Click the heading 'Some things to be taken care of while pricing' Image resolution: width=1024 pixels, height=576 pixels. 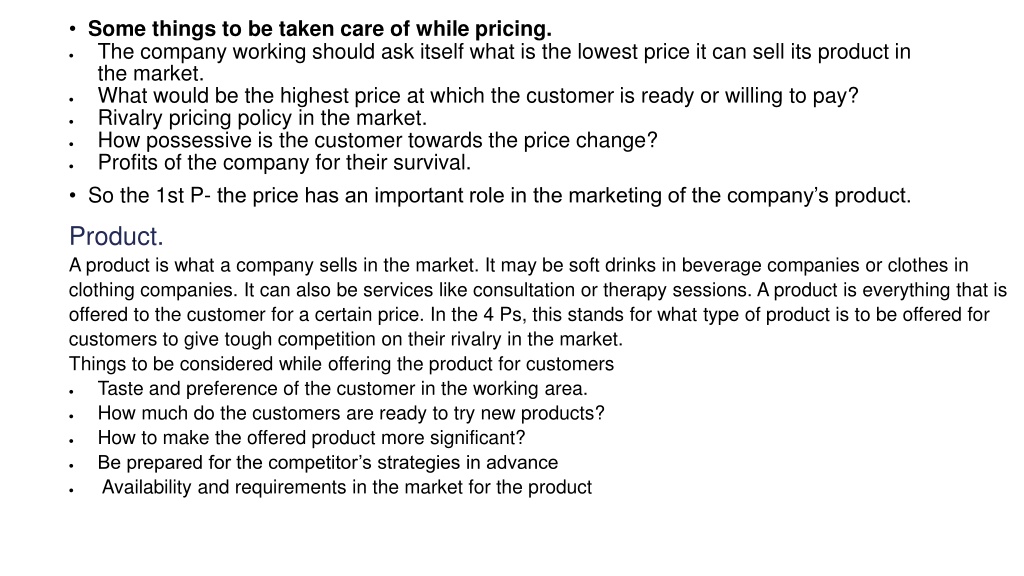pyautogui.click(x=319, y=29)
